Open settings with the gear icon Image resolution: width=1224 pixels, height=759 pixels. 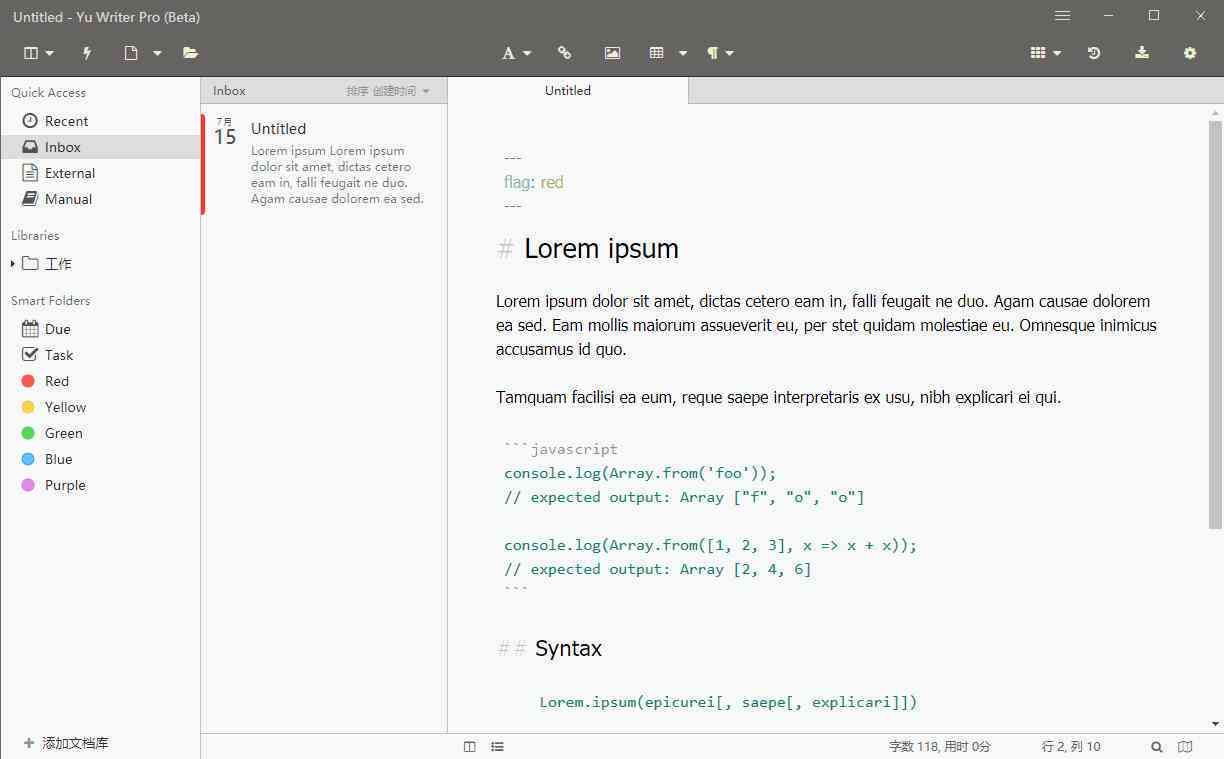(x=1190, y=53)
